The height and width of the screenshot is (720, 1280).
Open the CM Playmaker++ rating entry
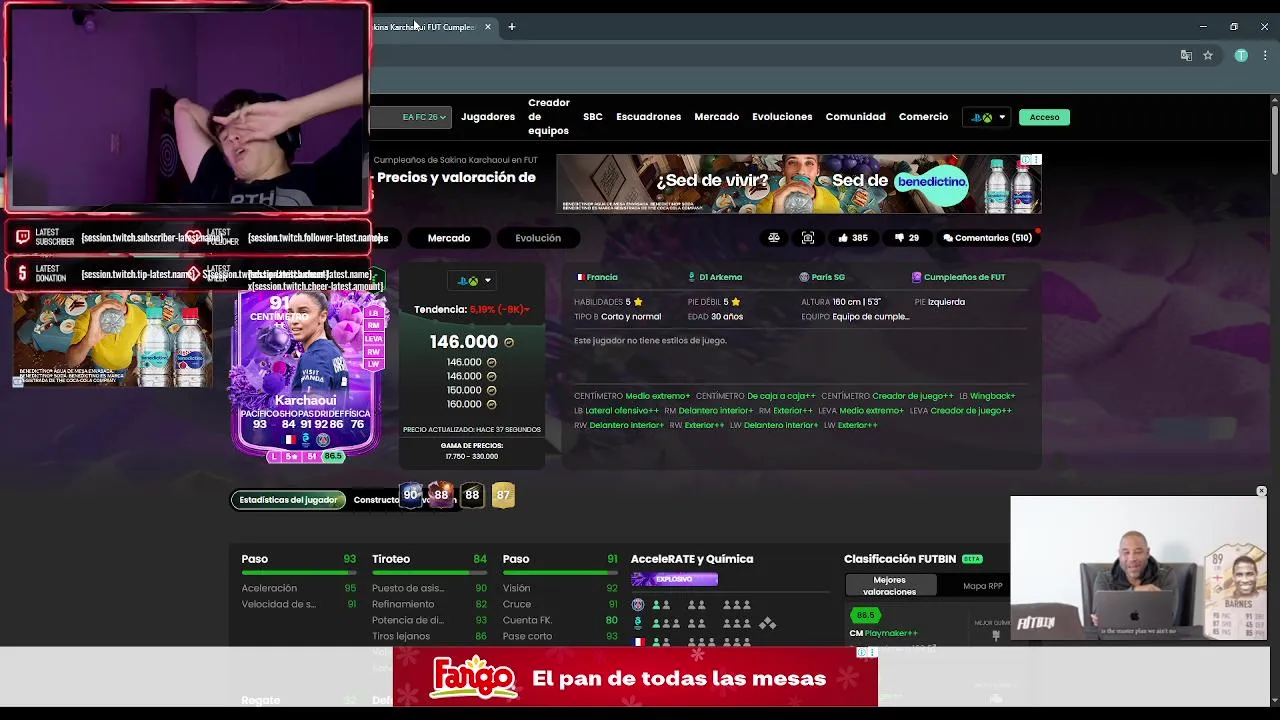883,633
